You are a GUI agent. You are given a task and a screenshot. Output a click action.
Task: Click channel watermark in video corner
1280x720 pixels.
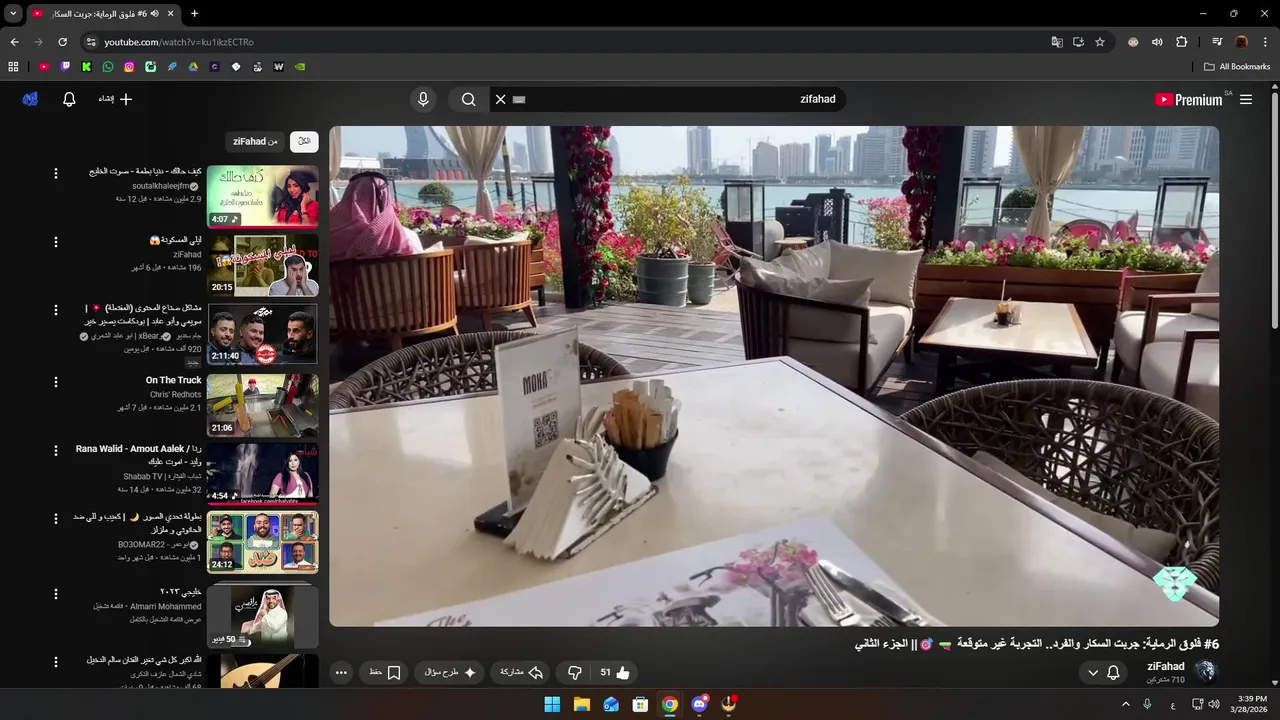tap(1174, 583)
